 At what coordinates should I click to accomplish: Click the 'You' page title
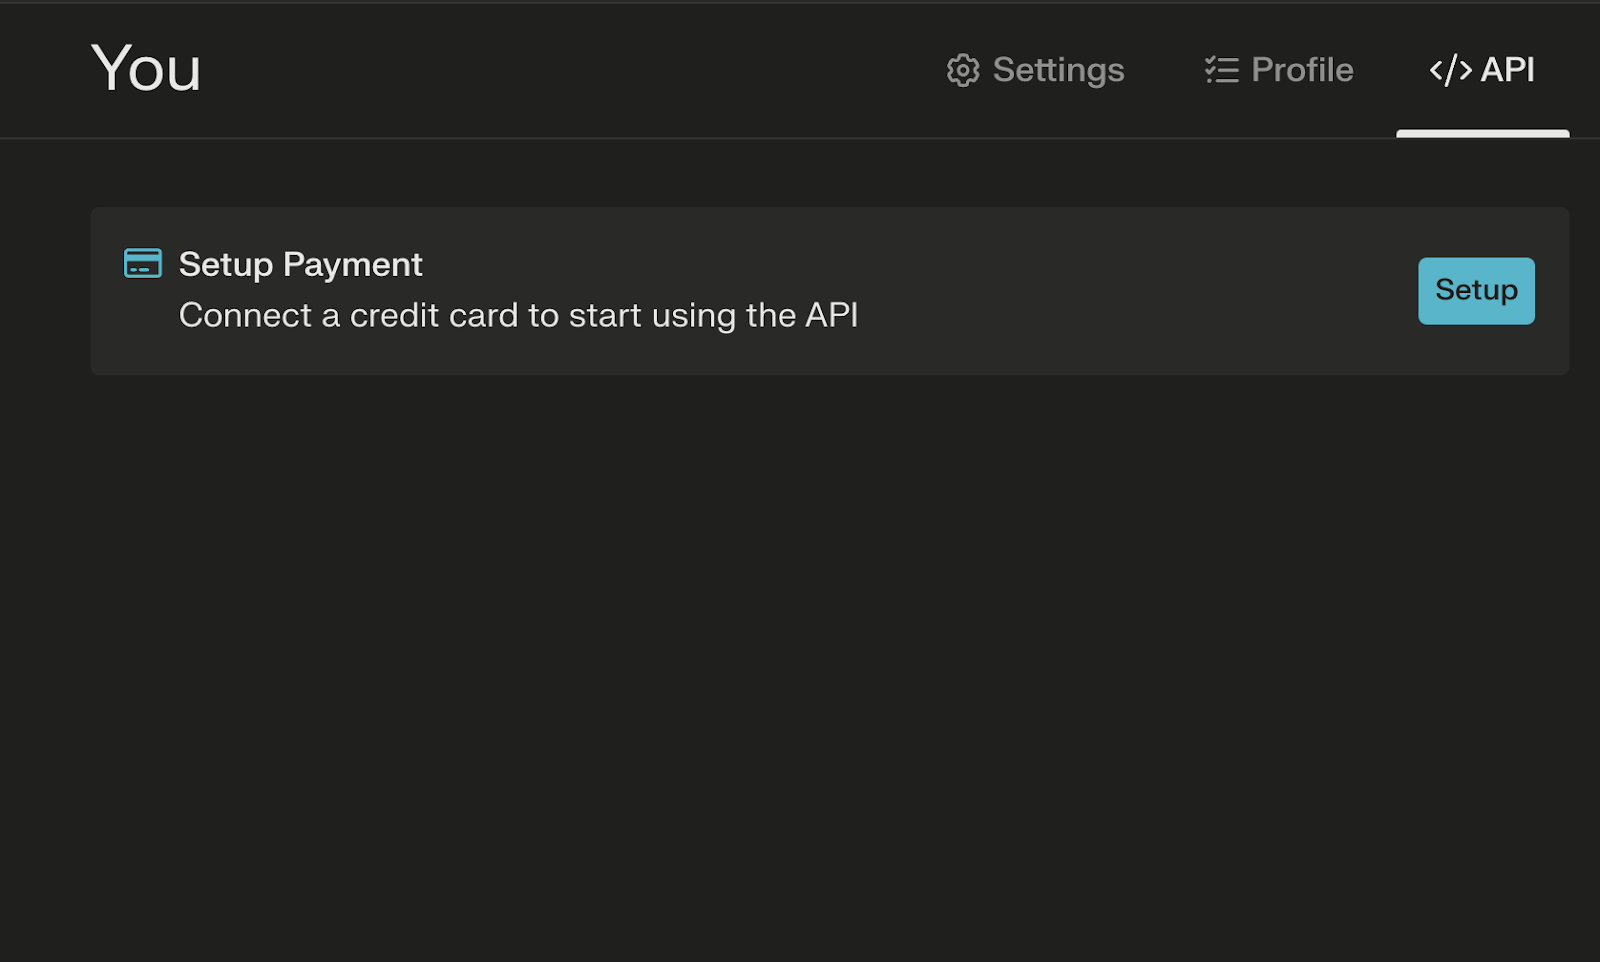pos(146,69)
